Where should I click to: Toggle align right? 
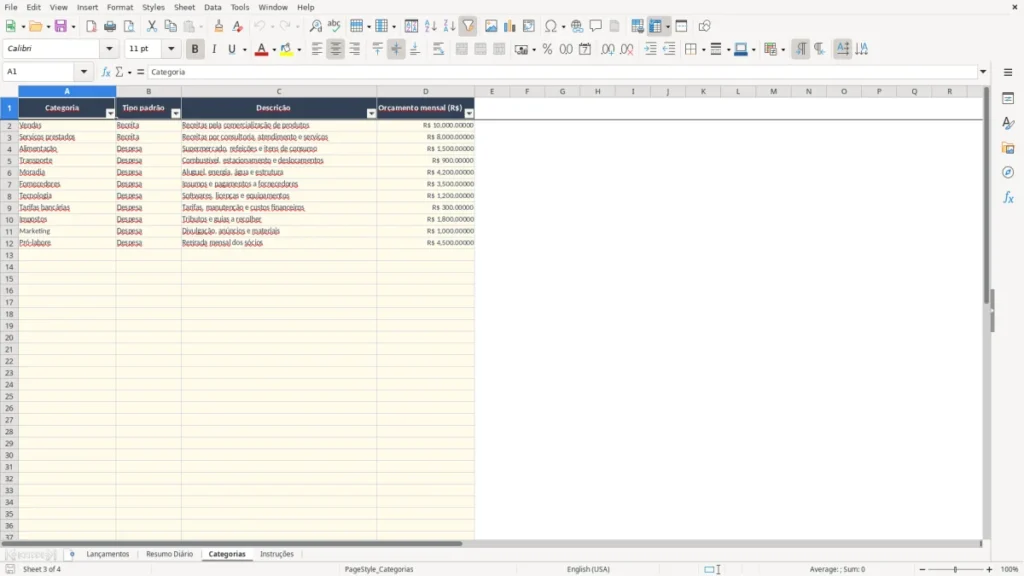(x=355, y=49)
